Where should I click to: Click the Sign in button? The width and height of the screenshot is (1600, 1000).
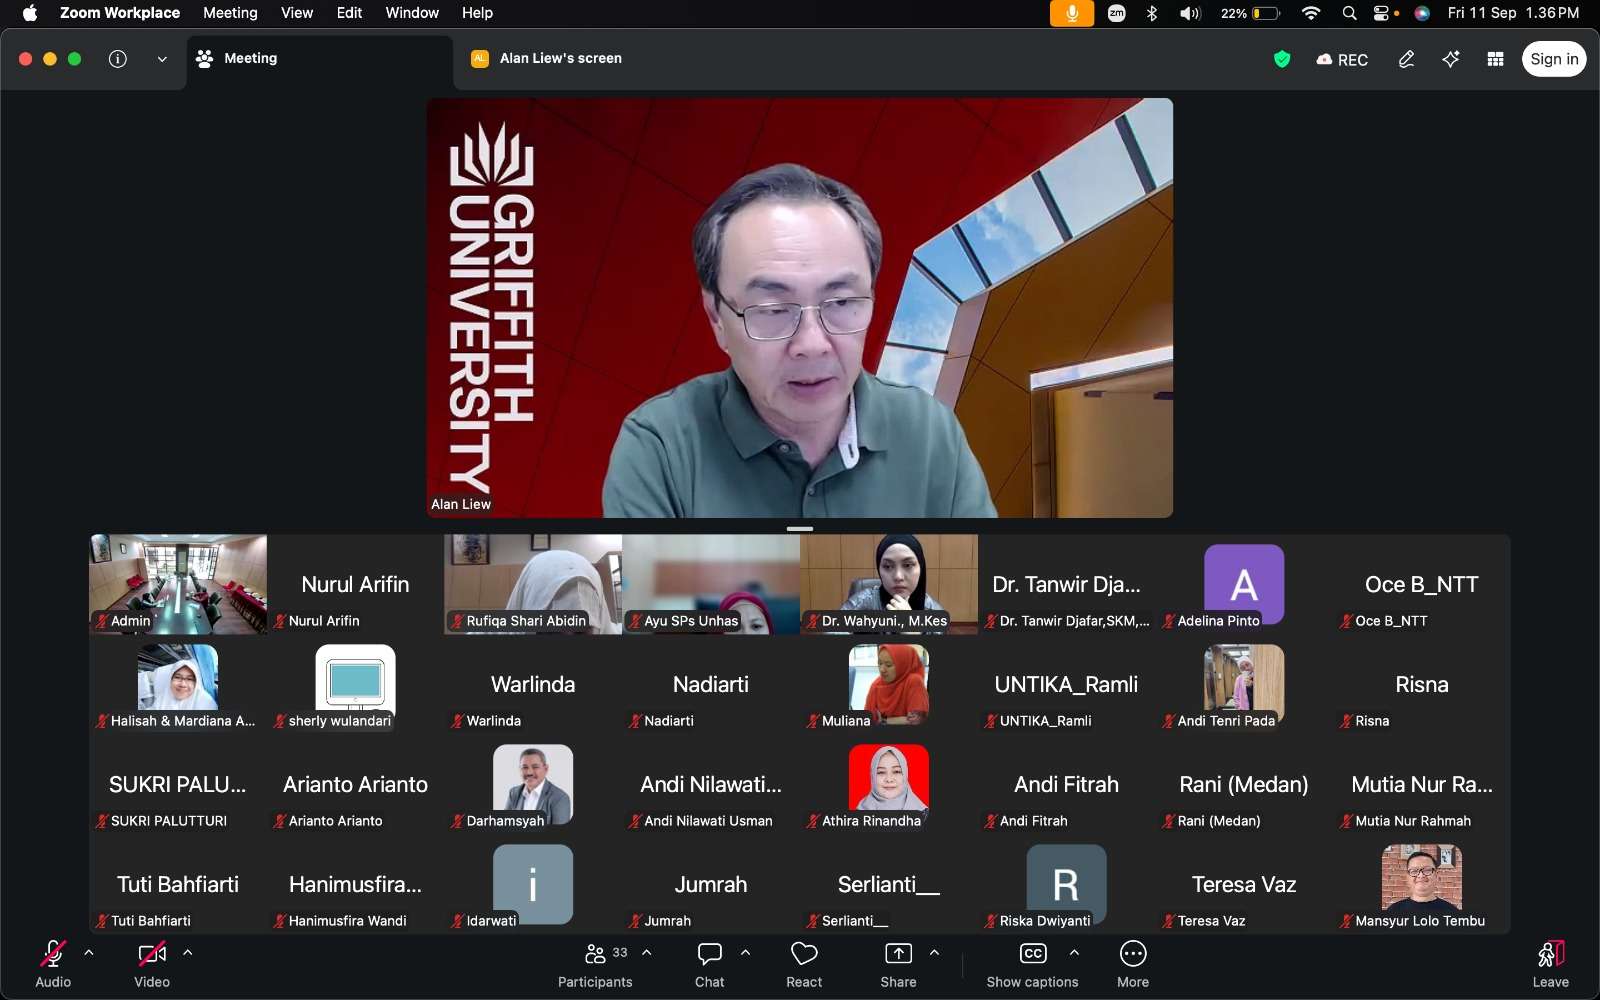point(1554,59)
